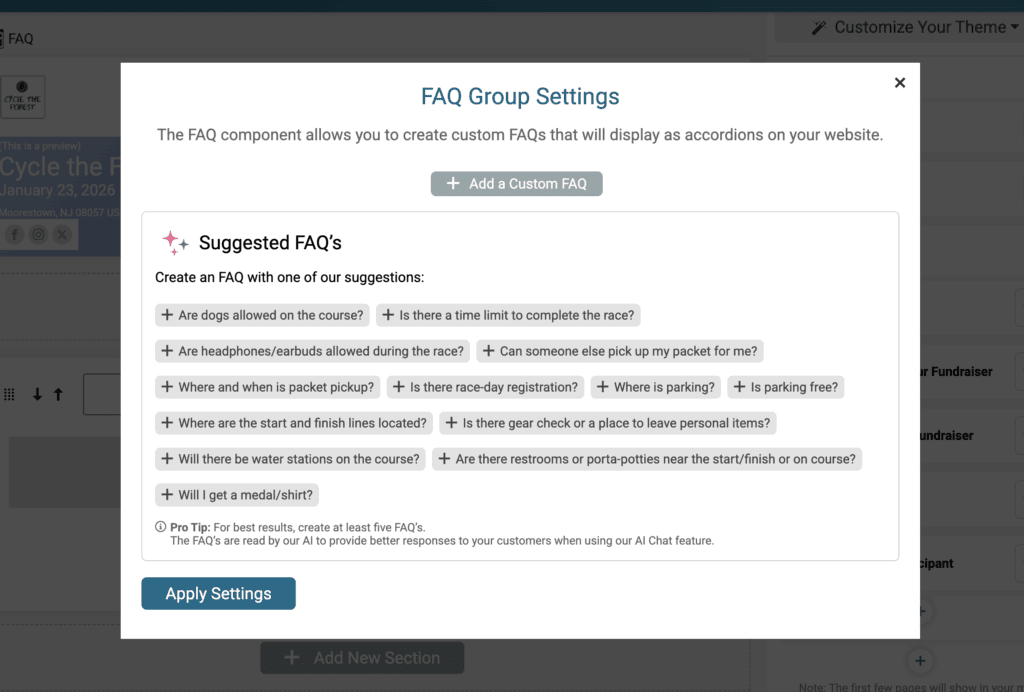
Task: Add the packet pickup by someone else FAQ
Action: (x=621, y=351)
